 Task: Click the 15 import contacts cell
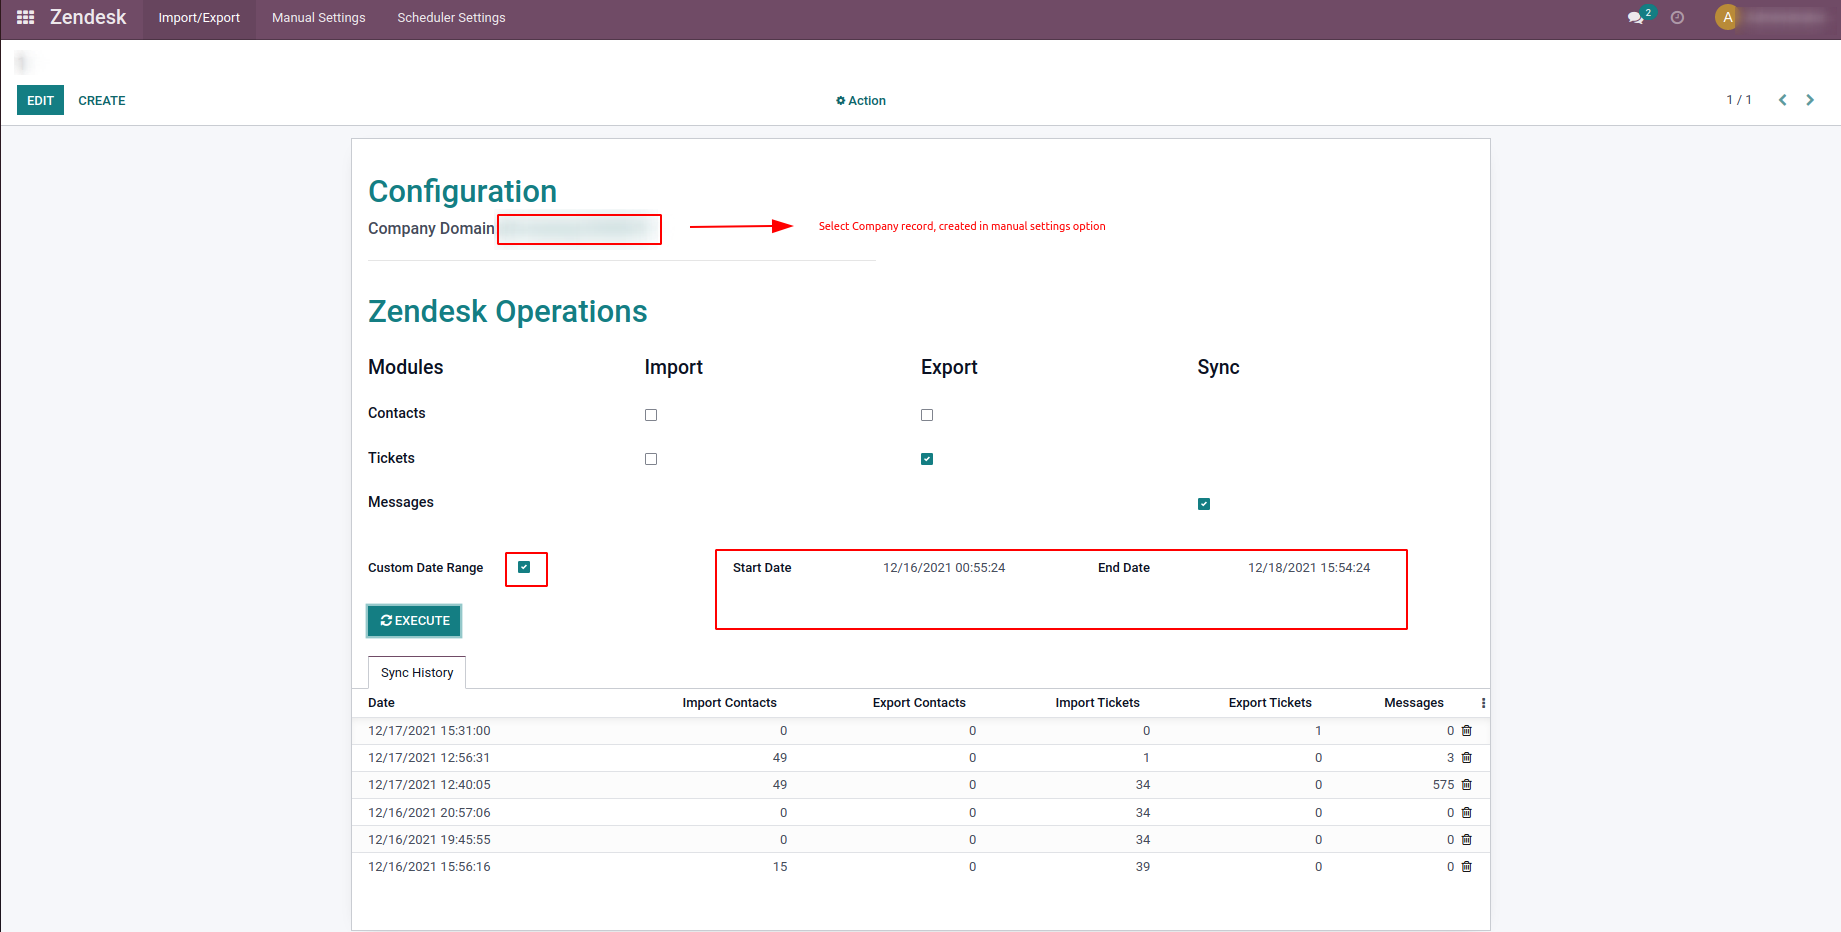(780, 867)
